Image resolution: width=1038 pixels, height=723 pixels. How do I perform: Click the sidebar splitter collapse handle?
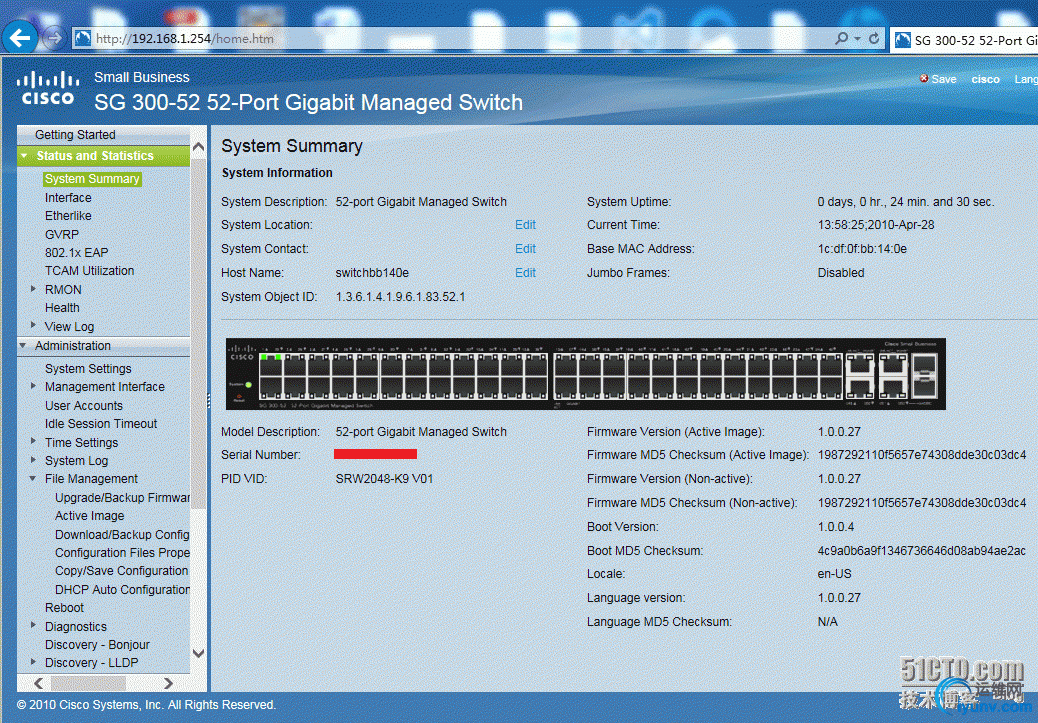pyautogui.click(x=209, y=401)
